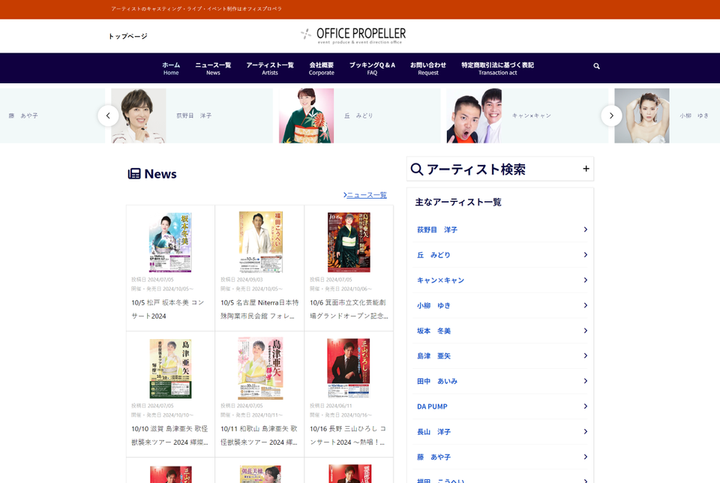Click 小柳 ゆき photo in carousel

(x=642, y=116)
